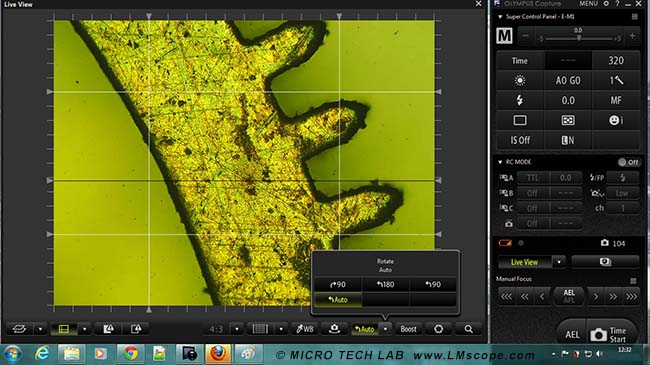
Task: Toggle the RC MODE Off switch
Action: point(628,162)
